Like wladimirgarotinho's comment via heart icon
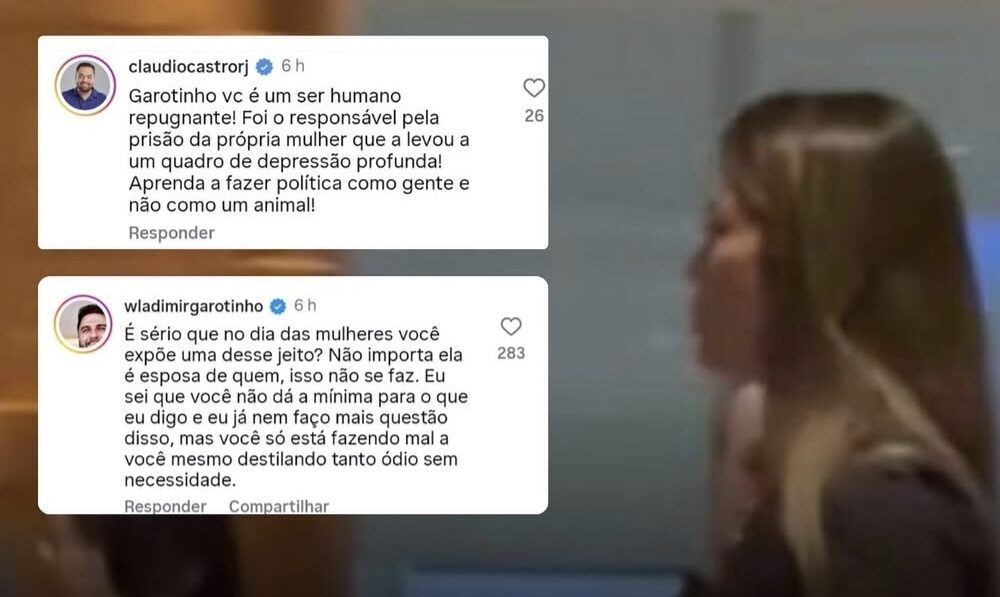The image size is (1000, 597). (511, 326)
